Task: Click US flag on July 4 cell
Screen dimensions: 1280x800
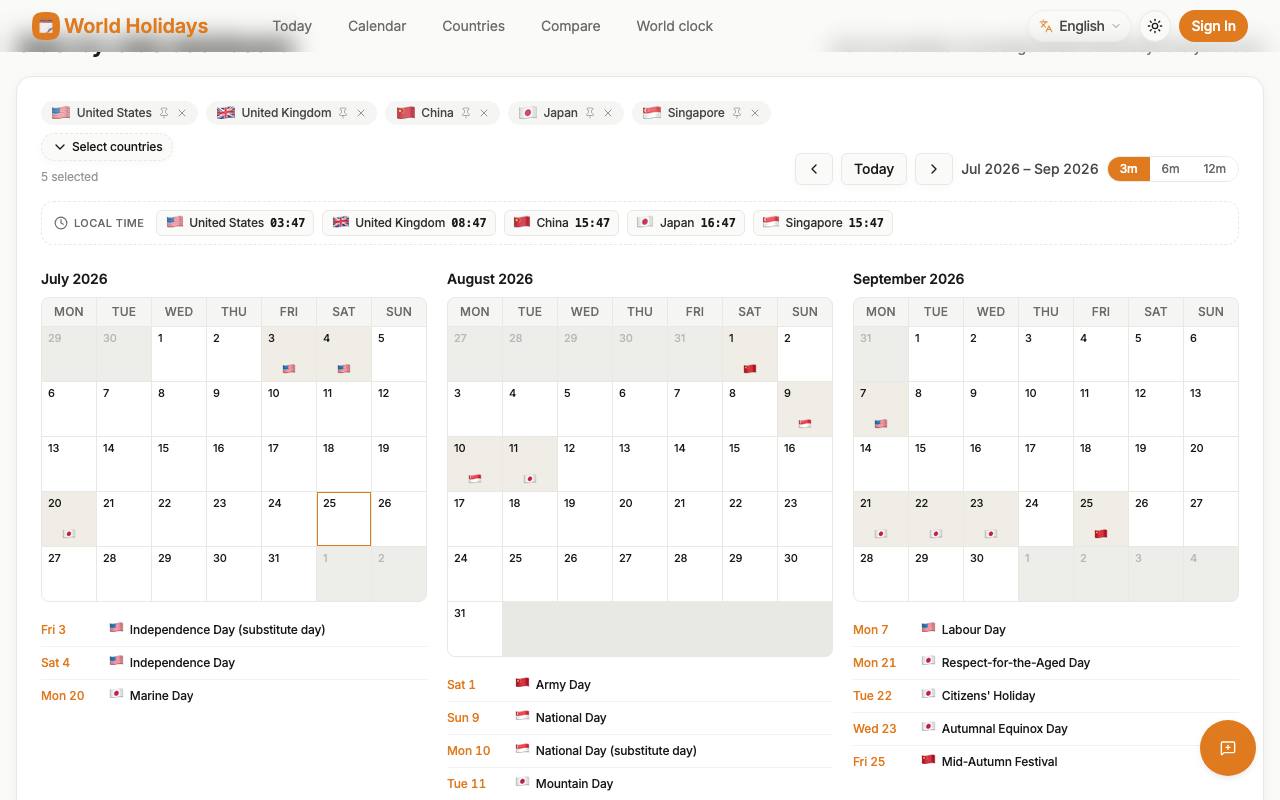Action: tap(344, 369)
